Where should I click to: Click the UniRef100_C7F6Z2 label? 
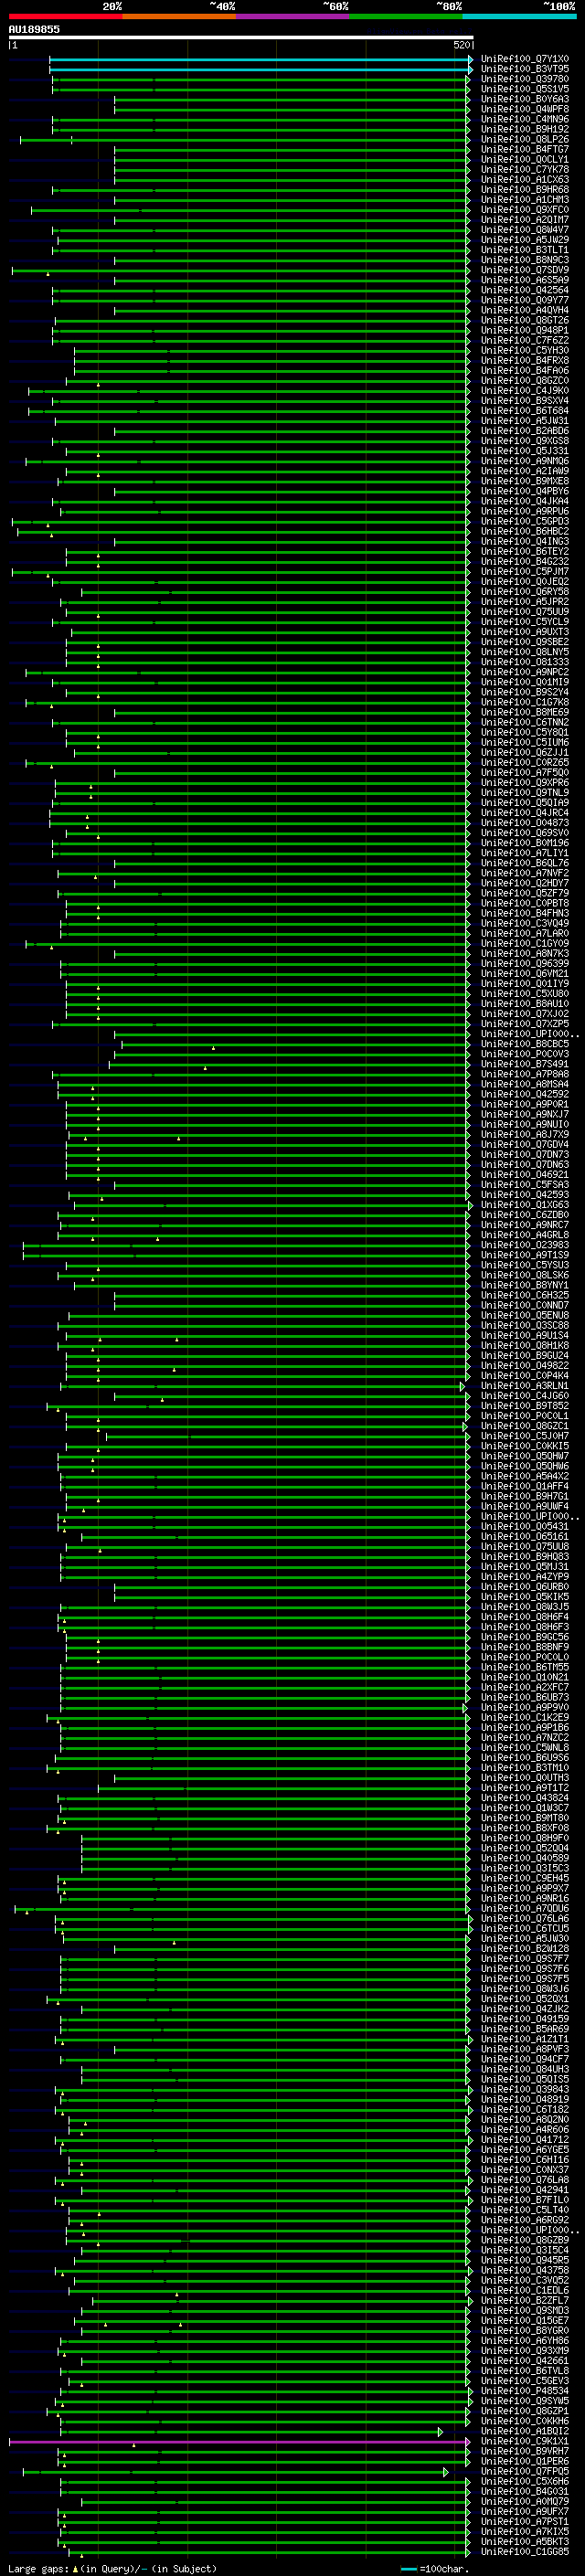[x=525, y=340]
